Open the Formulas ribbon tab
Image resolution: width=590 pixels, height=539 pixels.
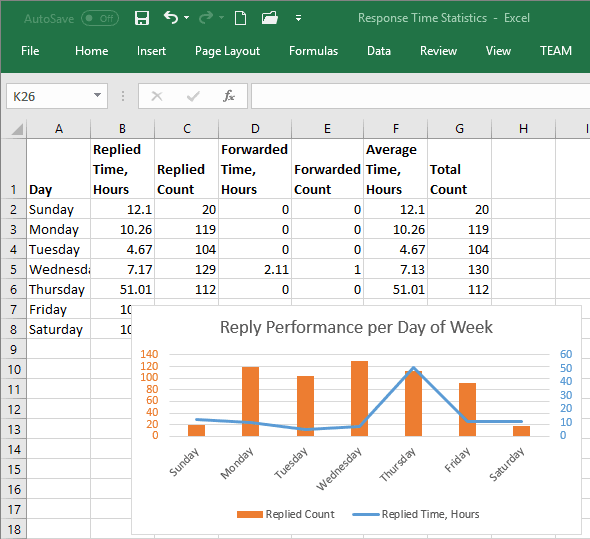313,51
